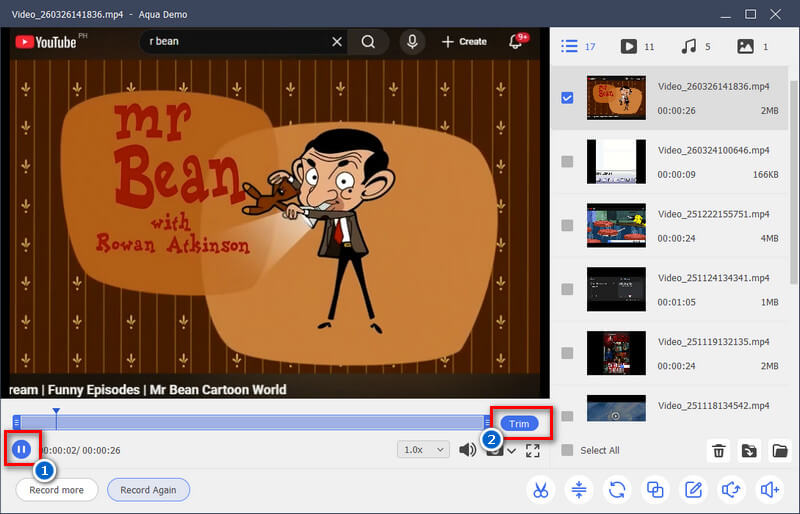Click the file list scrollbar
The image size is (800, 514).
pyautogui.click(x=793, y=182)
